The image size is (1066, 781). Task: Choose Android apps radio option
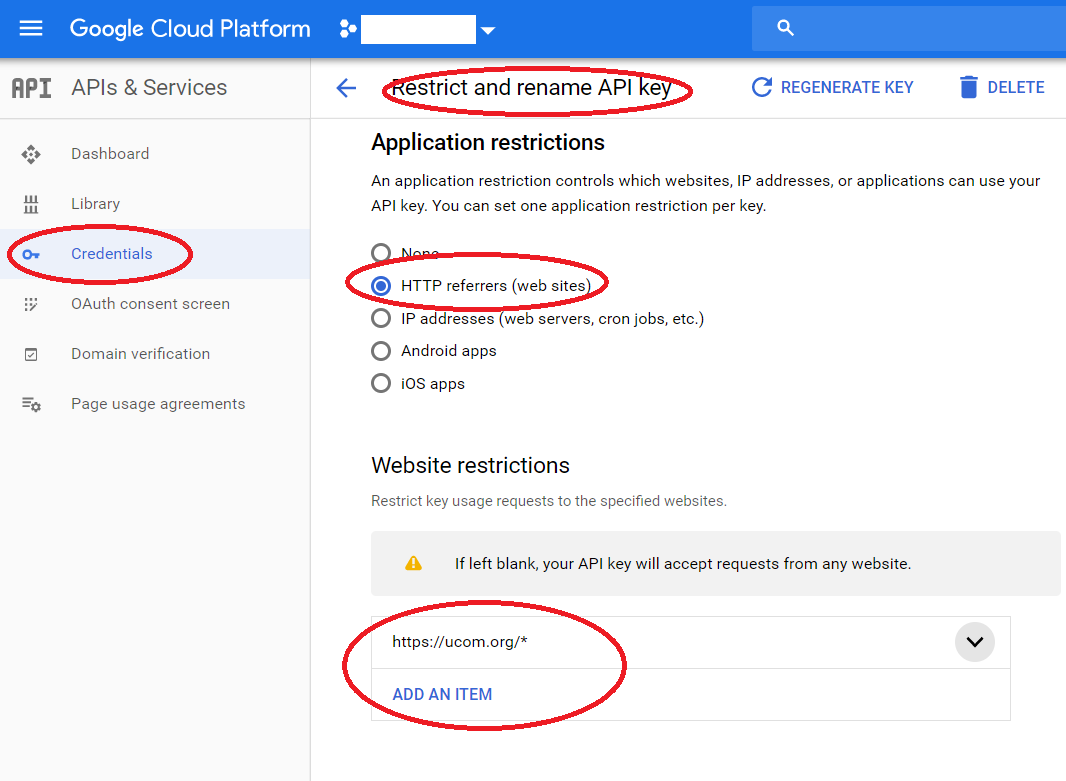coord(381,351)
